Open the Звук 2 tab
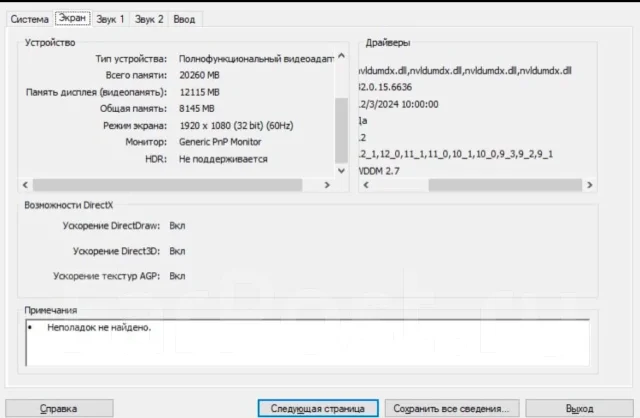This screenshot has width=640, height=418. click(x=149, y=19)
